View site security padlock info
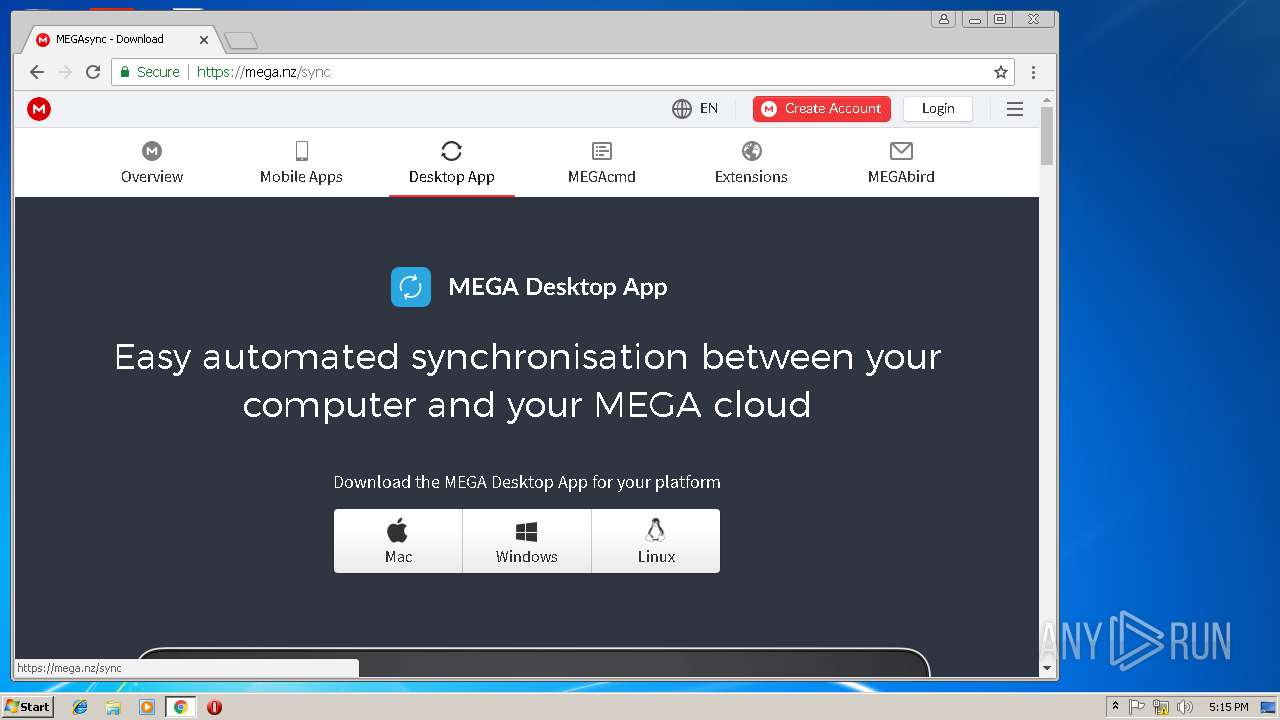This screenshot has width=1280, height=720. [x=125, y=72]
